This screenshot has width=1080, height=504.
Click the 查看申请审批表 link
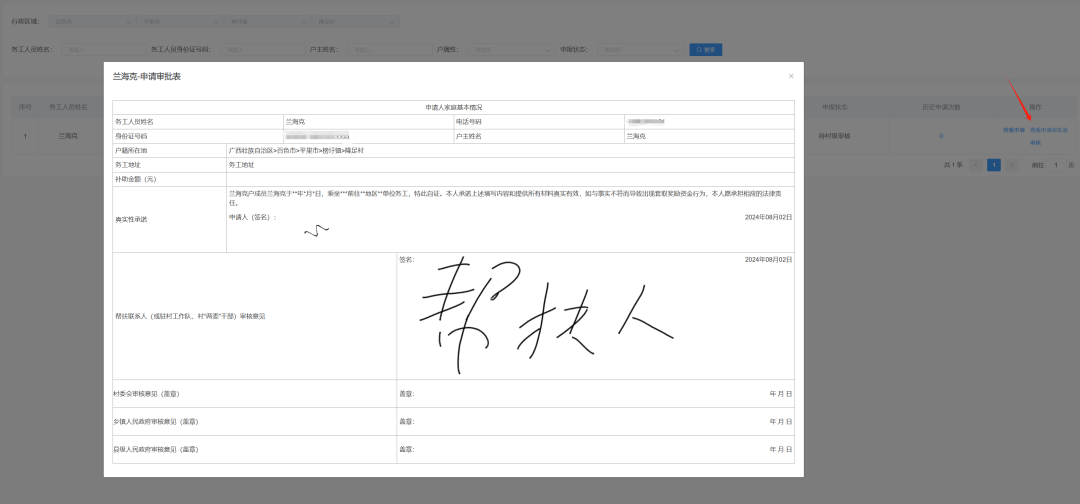click(1049, 130)
